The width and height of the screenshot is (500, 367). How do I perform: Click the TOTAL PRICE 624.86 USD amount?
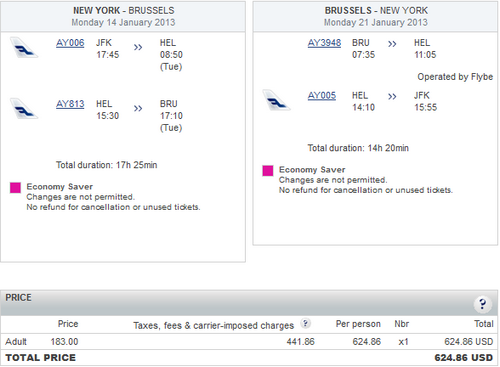coord(463,358)
